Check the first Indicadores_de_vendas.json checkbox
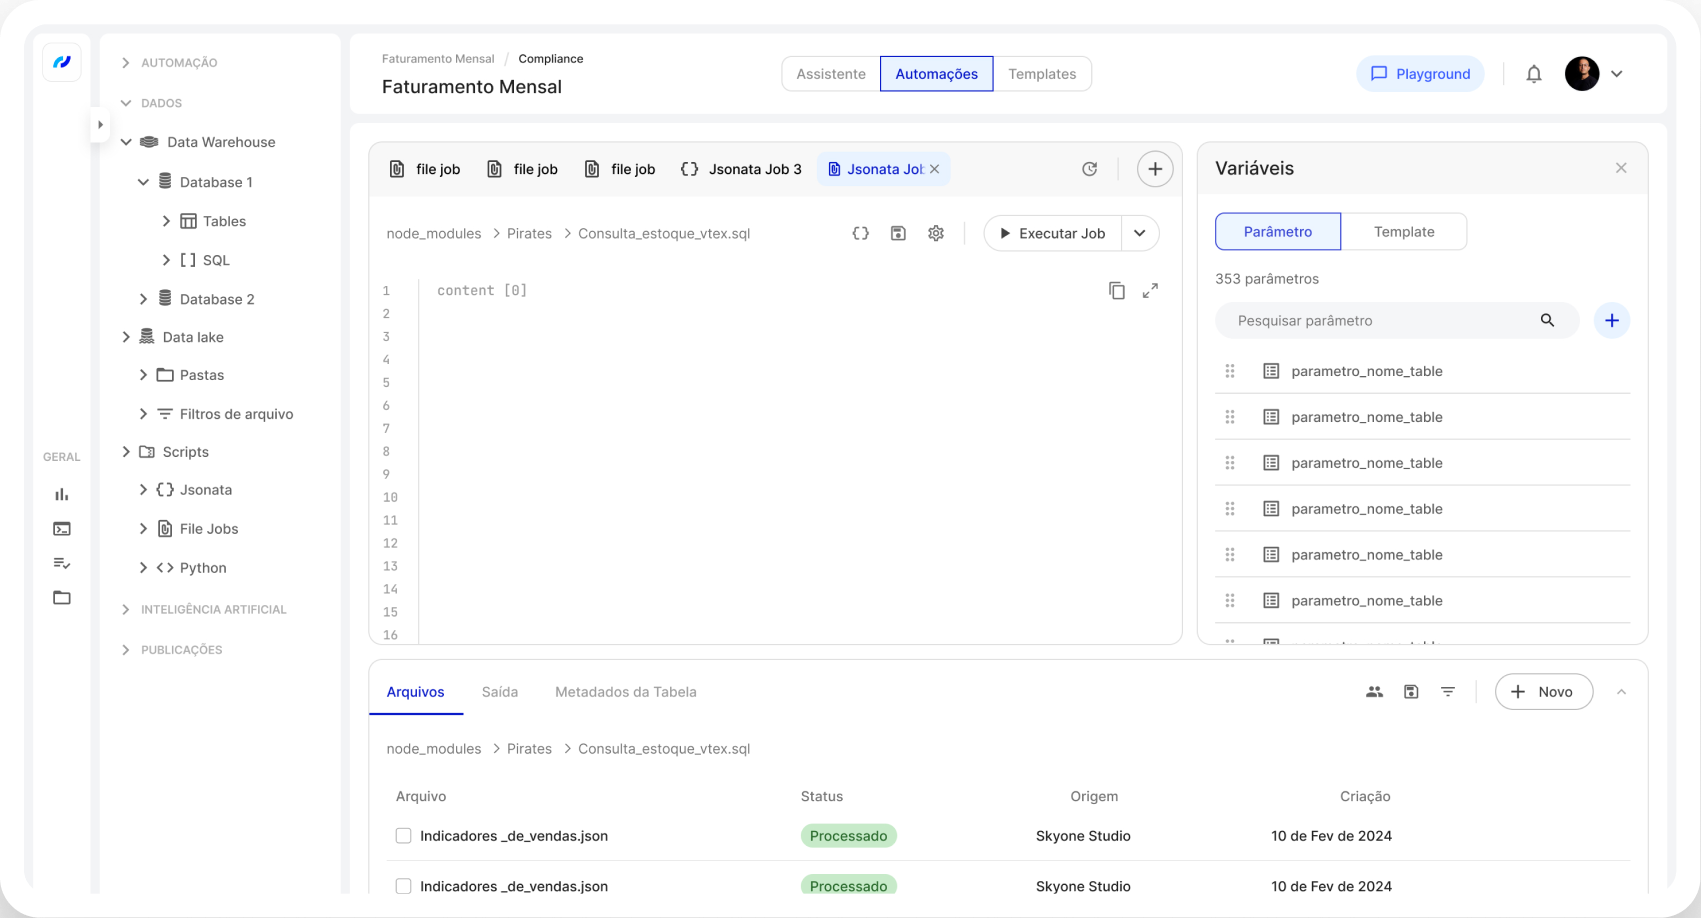 [403, 836]
